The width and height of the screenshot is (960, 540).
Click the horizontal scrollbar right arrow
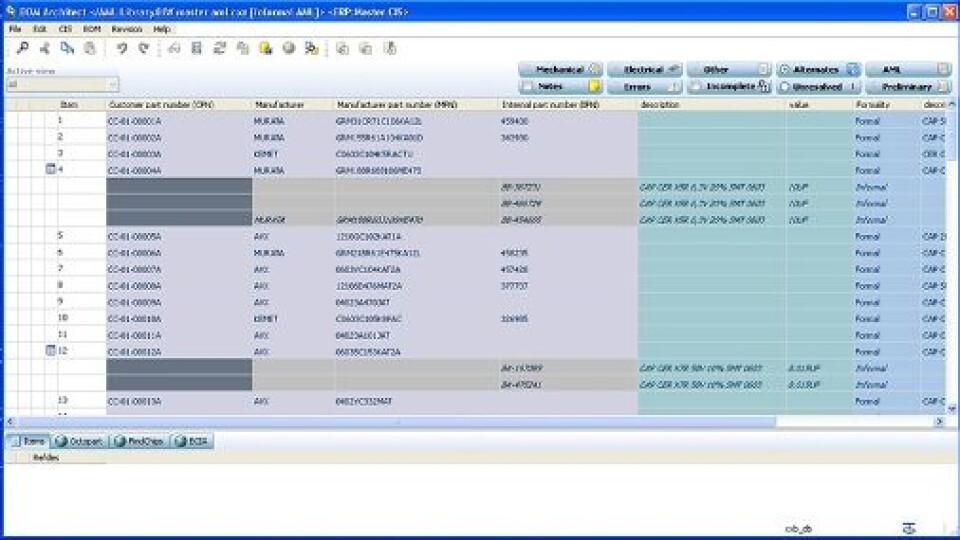click(x=939, y=421)
